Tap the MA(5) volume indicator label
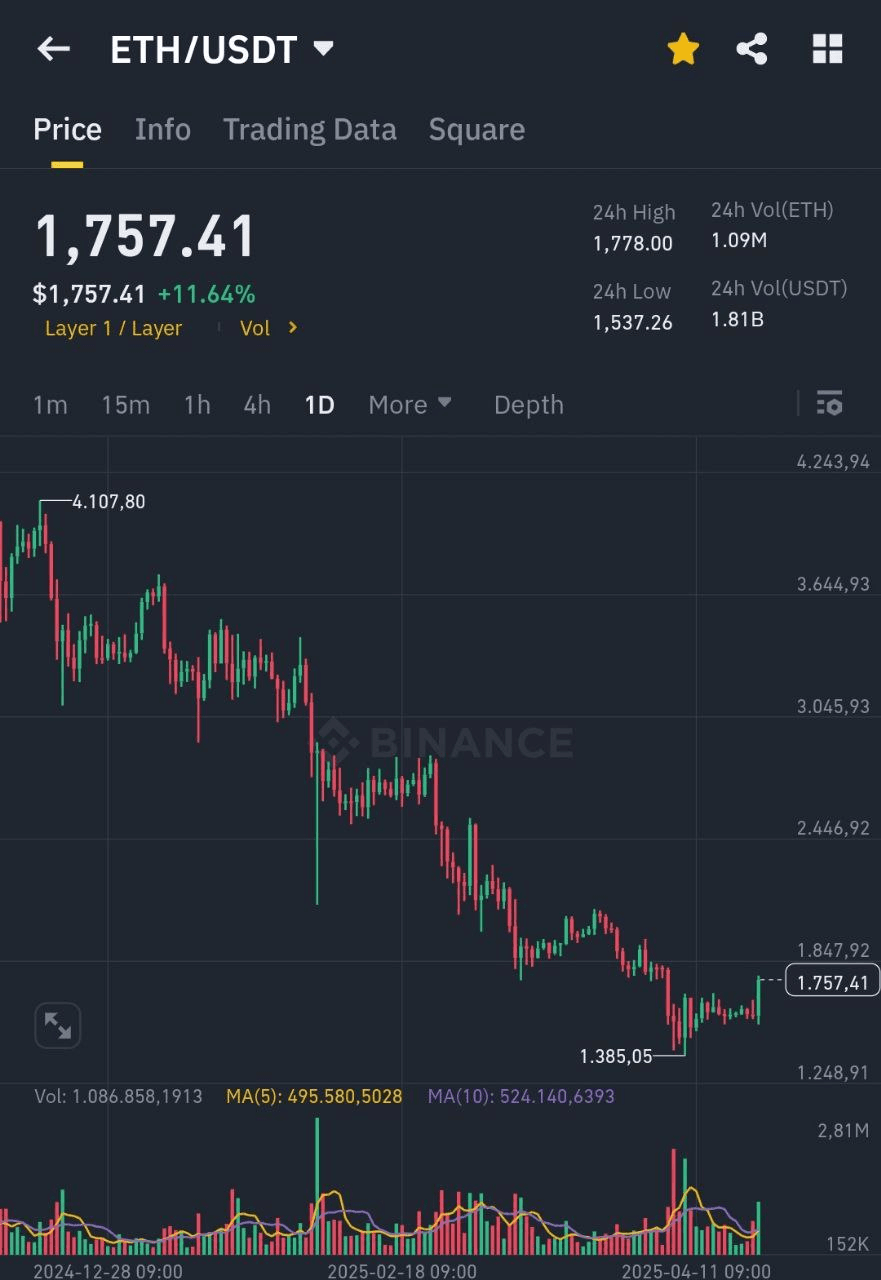This screenshot has width=881, height=1280. click(x=314, y=1097)
